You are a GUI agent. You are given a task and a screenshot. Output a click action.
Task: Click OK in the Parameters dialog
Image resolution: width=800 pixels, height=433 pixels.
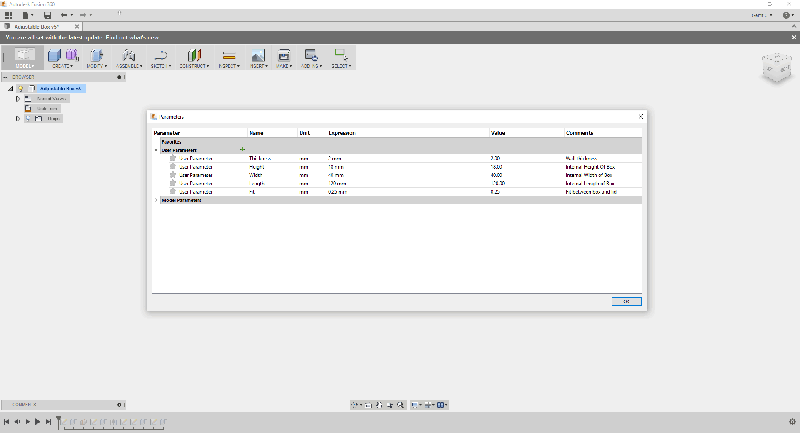[626, 301]
